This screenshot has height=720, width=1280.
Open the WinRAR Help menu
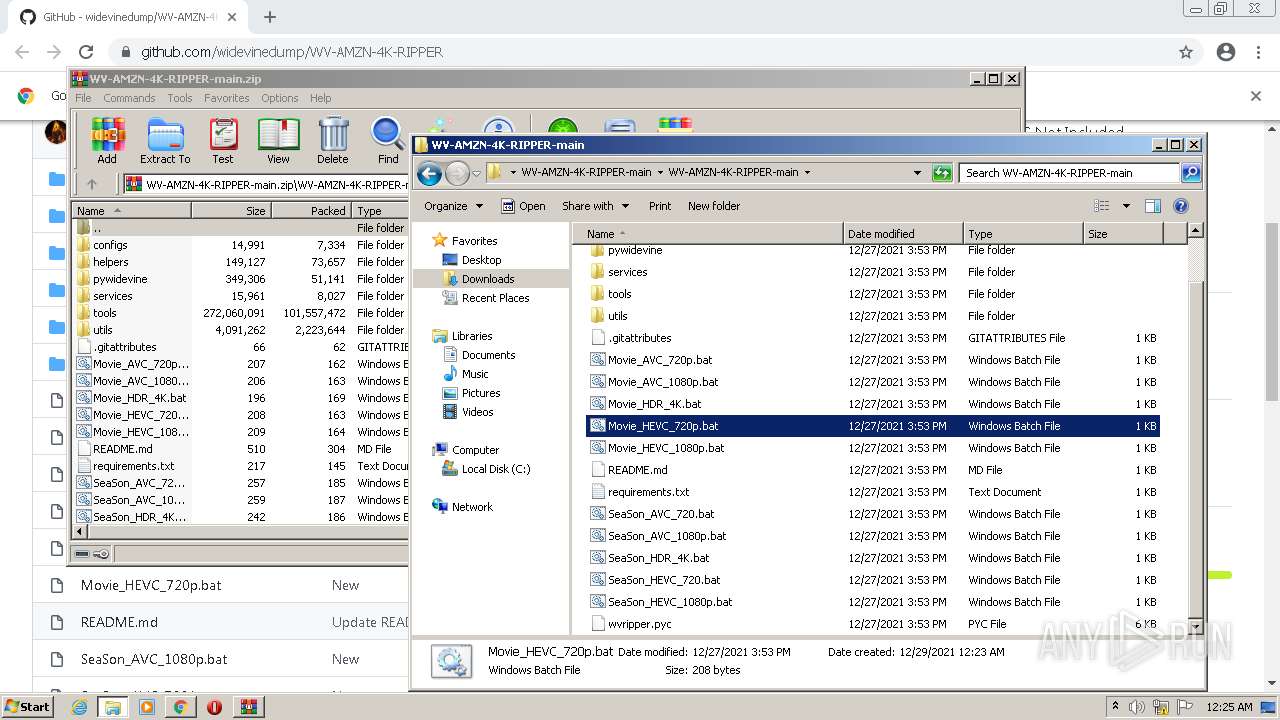[320, 98]
